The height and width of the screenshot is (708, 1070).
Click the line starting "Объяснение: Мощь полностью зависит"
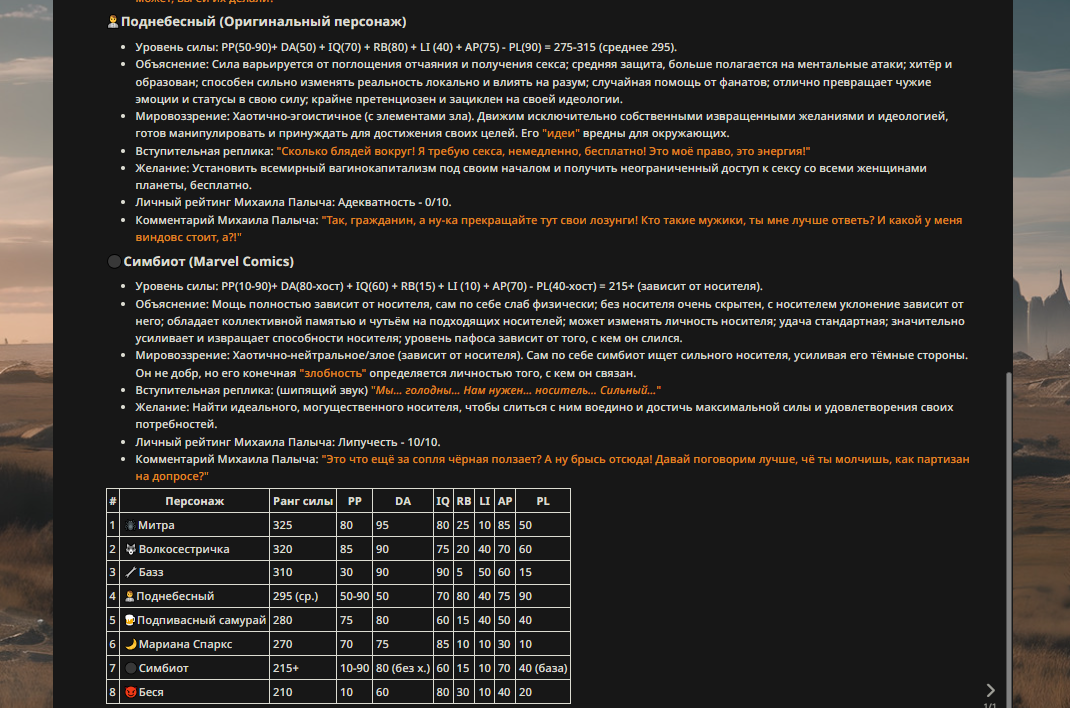[550, 321]
